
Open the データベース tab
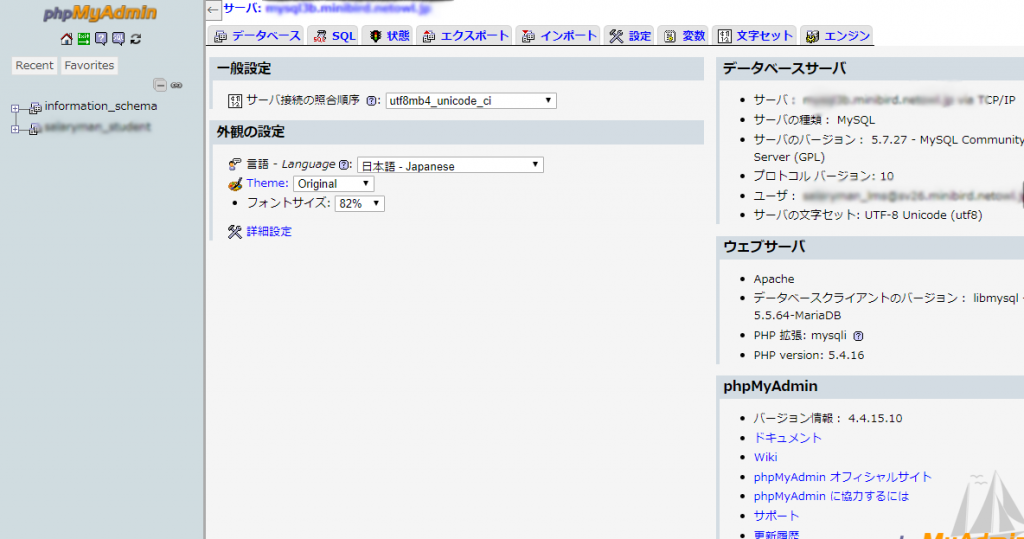pyautogui.click(x=257, y=36)
